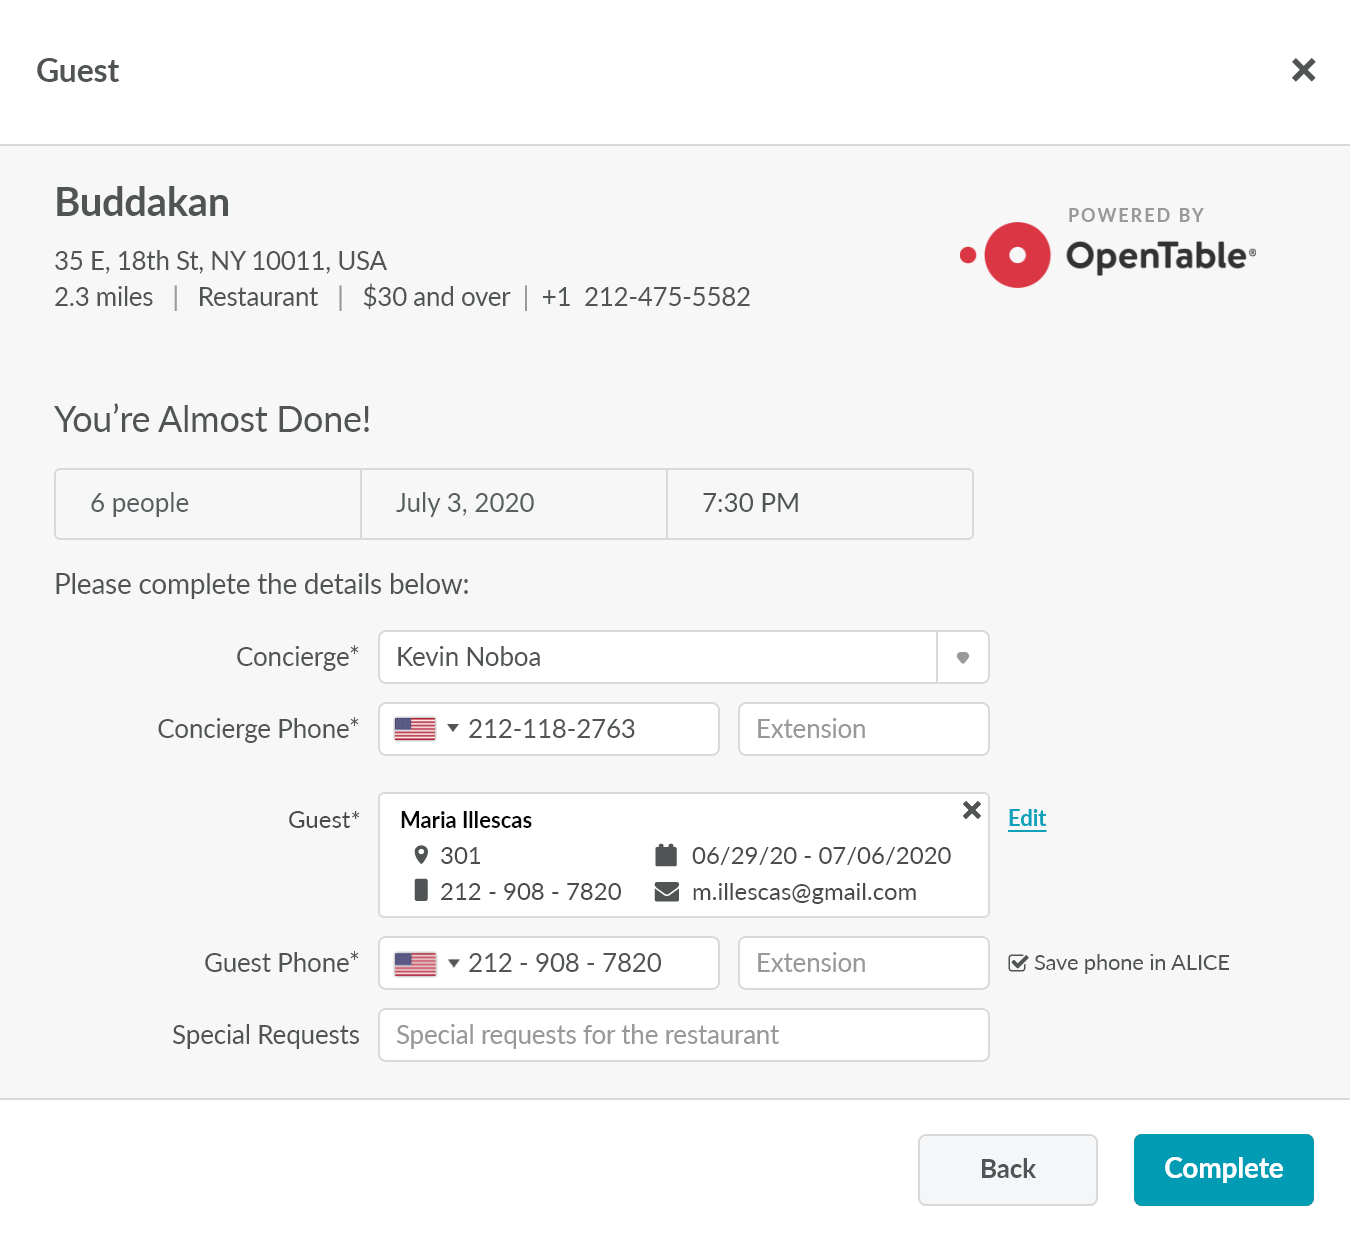Viewport: 1352px width, 1242px height.
Task: Click the calendar icon beside stay dates
Action: pyautogui.click(x=666, y=855)
